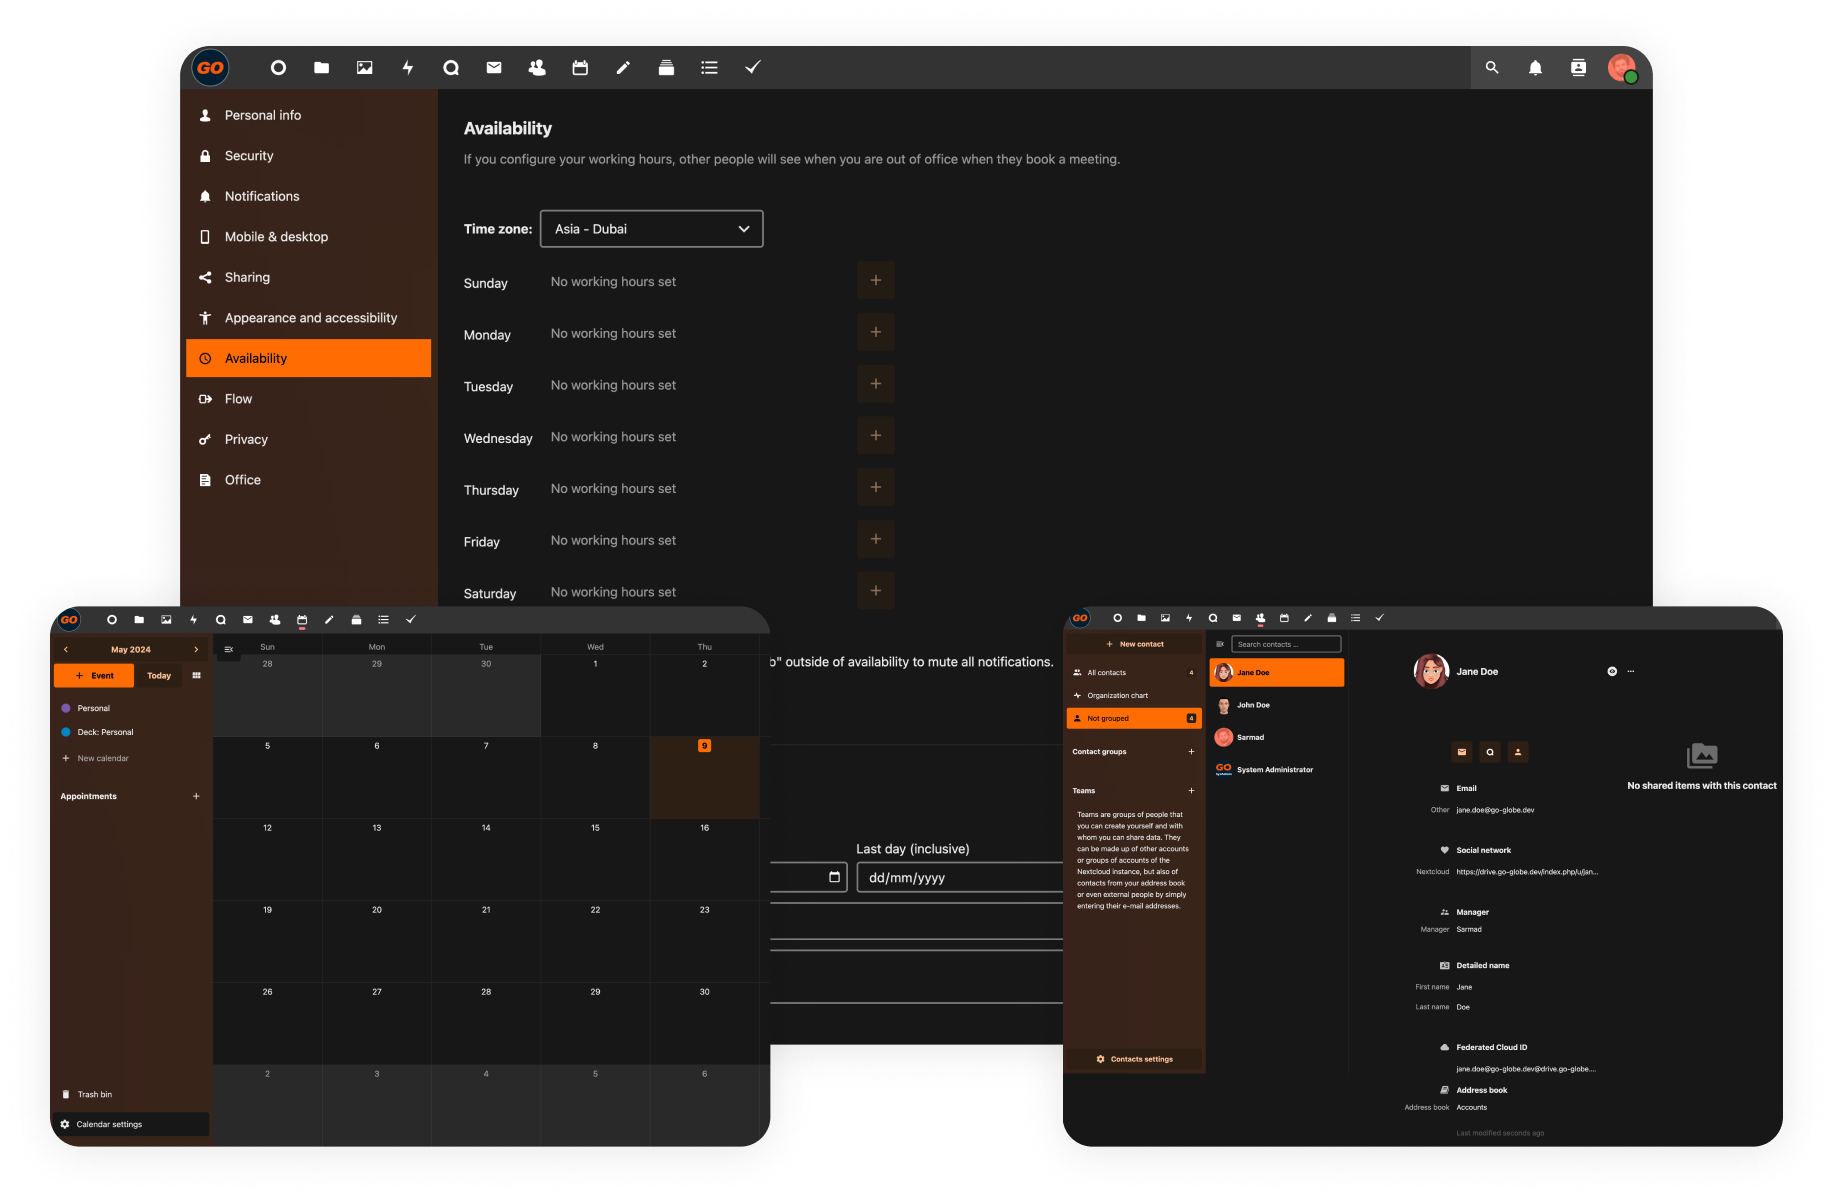Click the New contact button

[x=1134, y=645]
